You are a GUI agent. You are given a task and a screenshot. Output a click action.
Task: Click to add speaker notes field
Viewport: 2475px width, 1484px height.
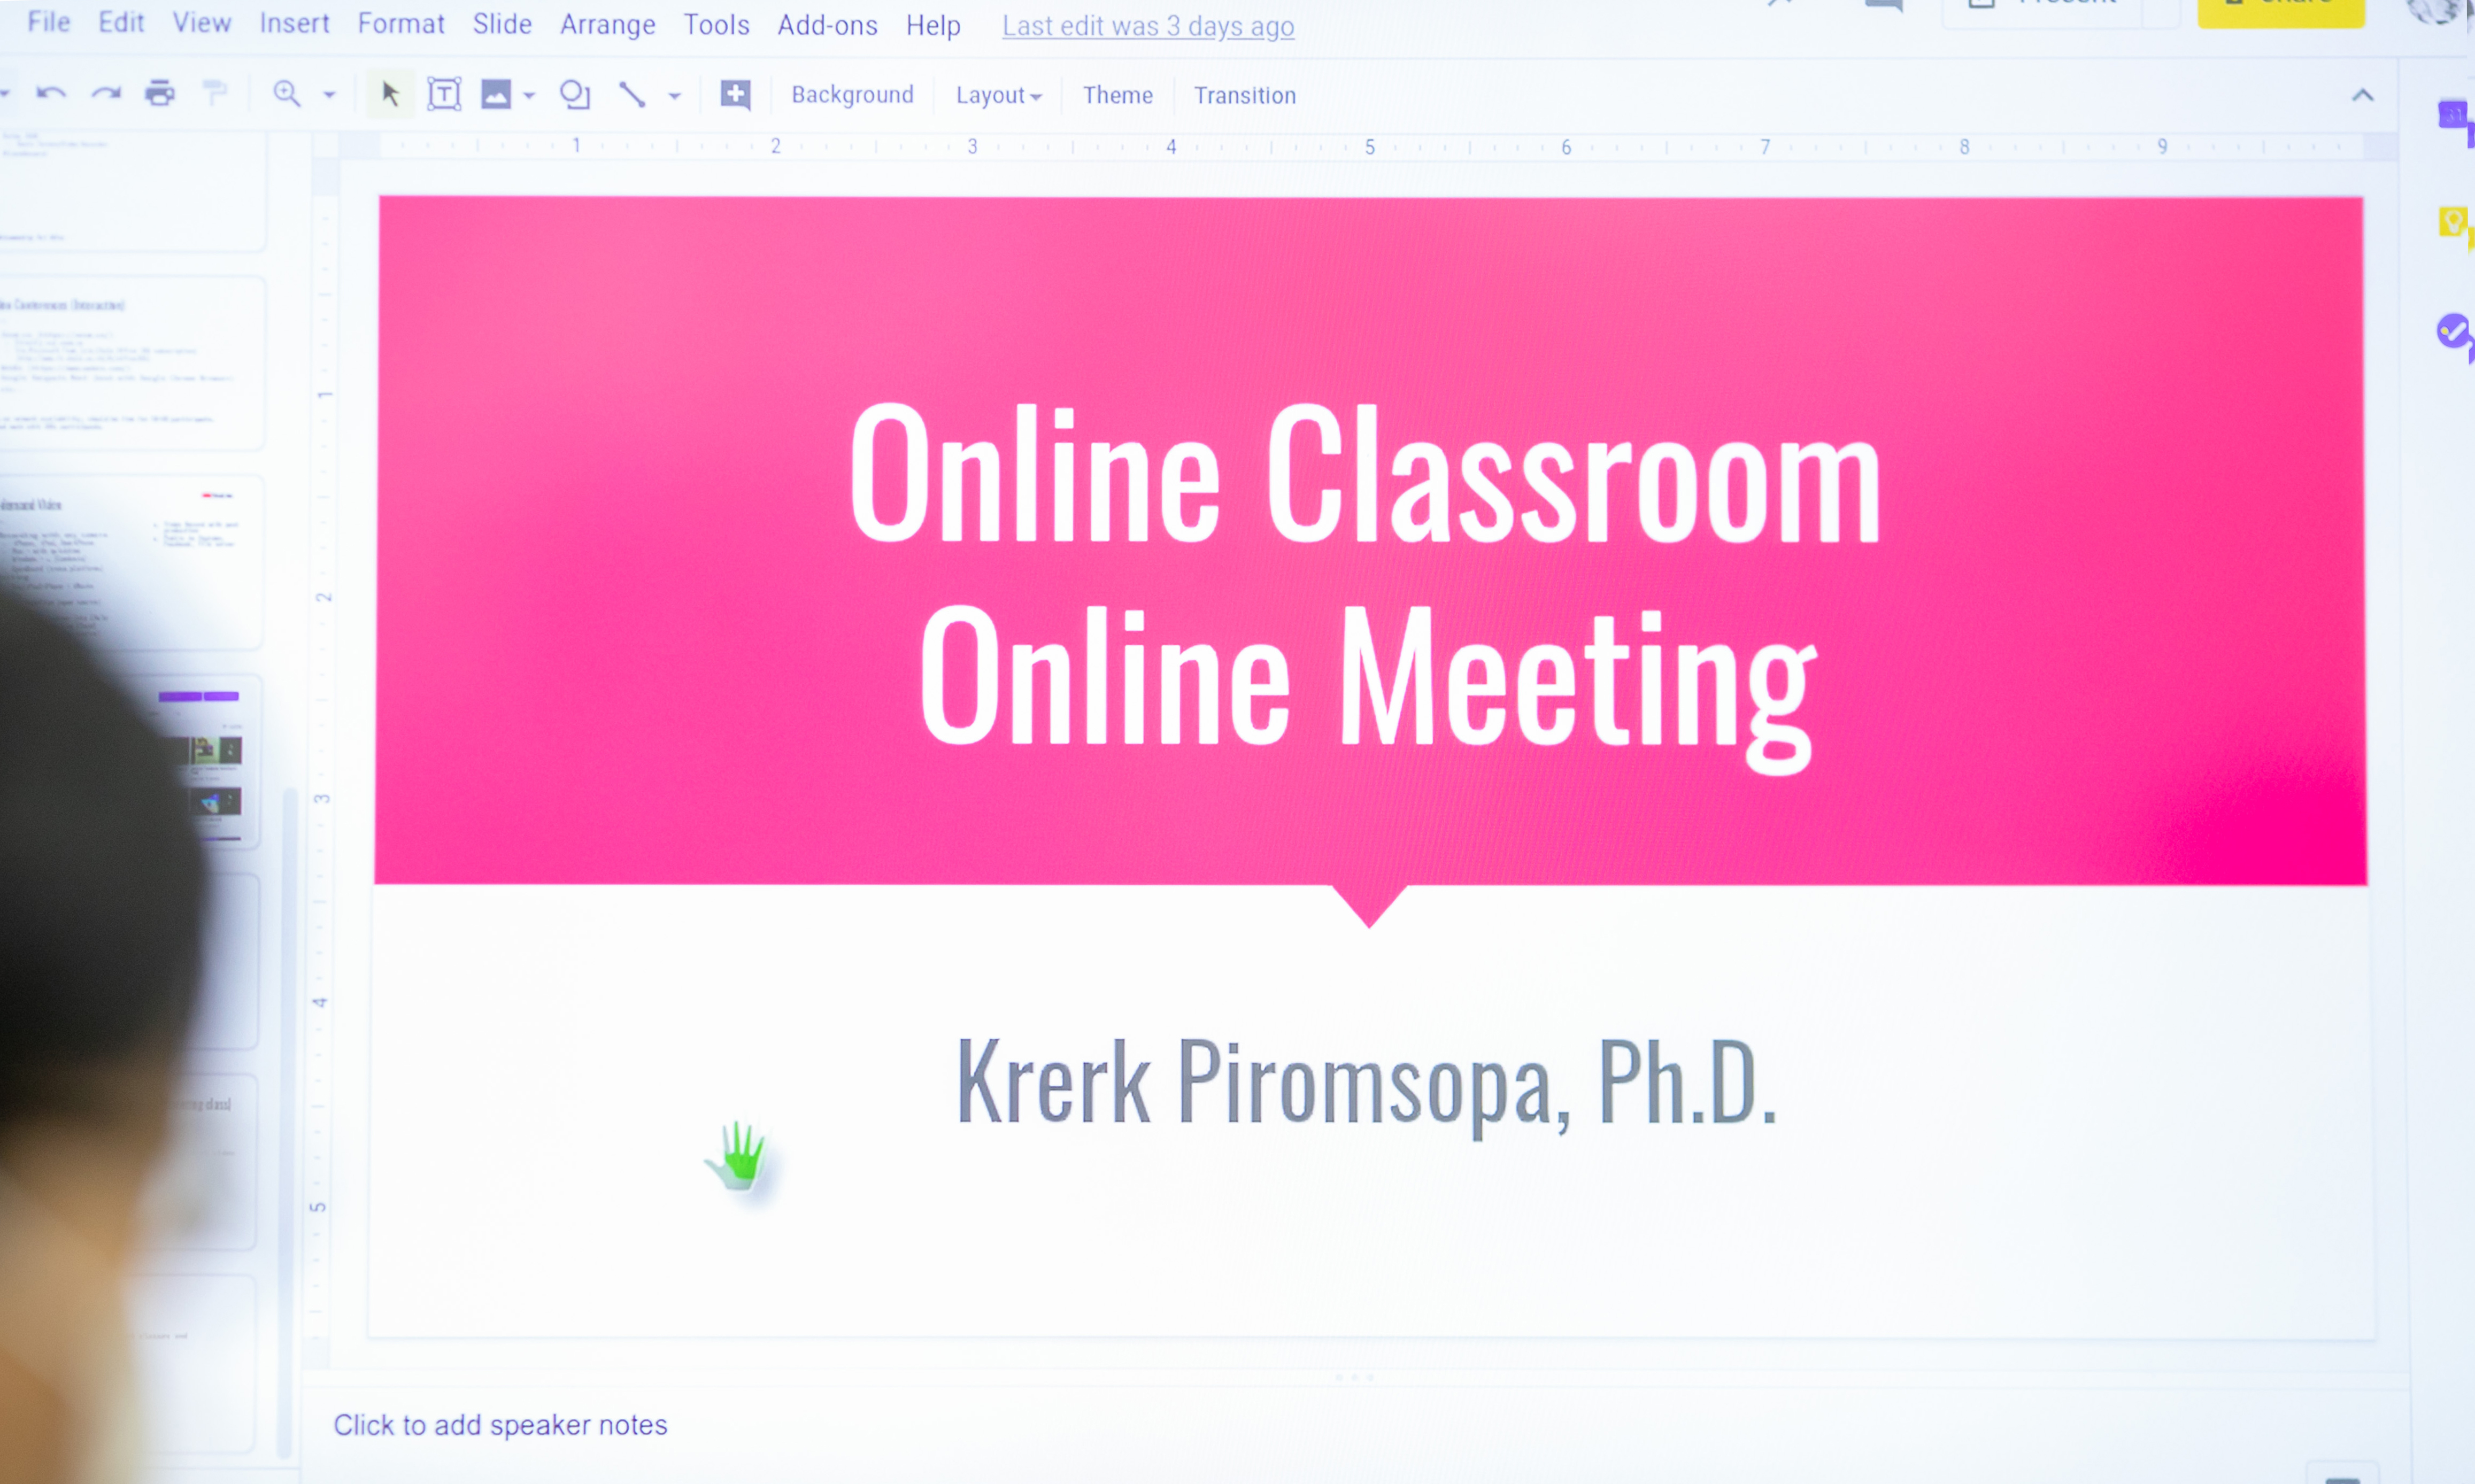(x=500, y=1424)
